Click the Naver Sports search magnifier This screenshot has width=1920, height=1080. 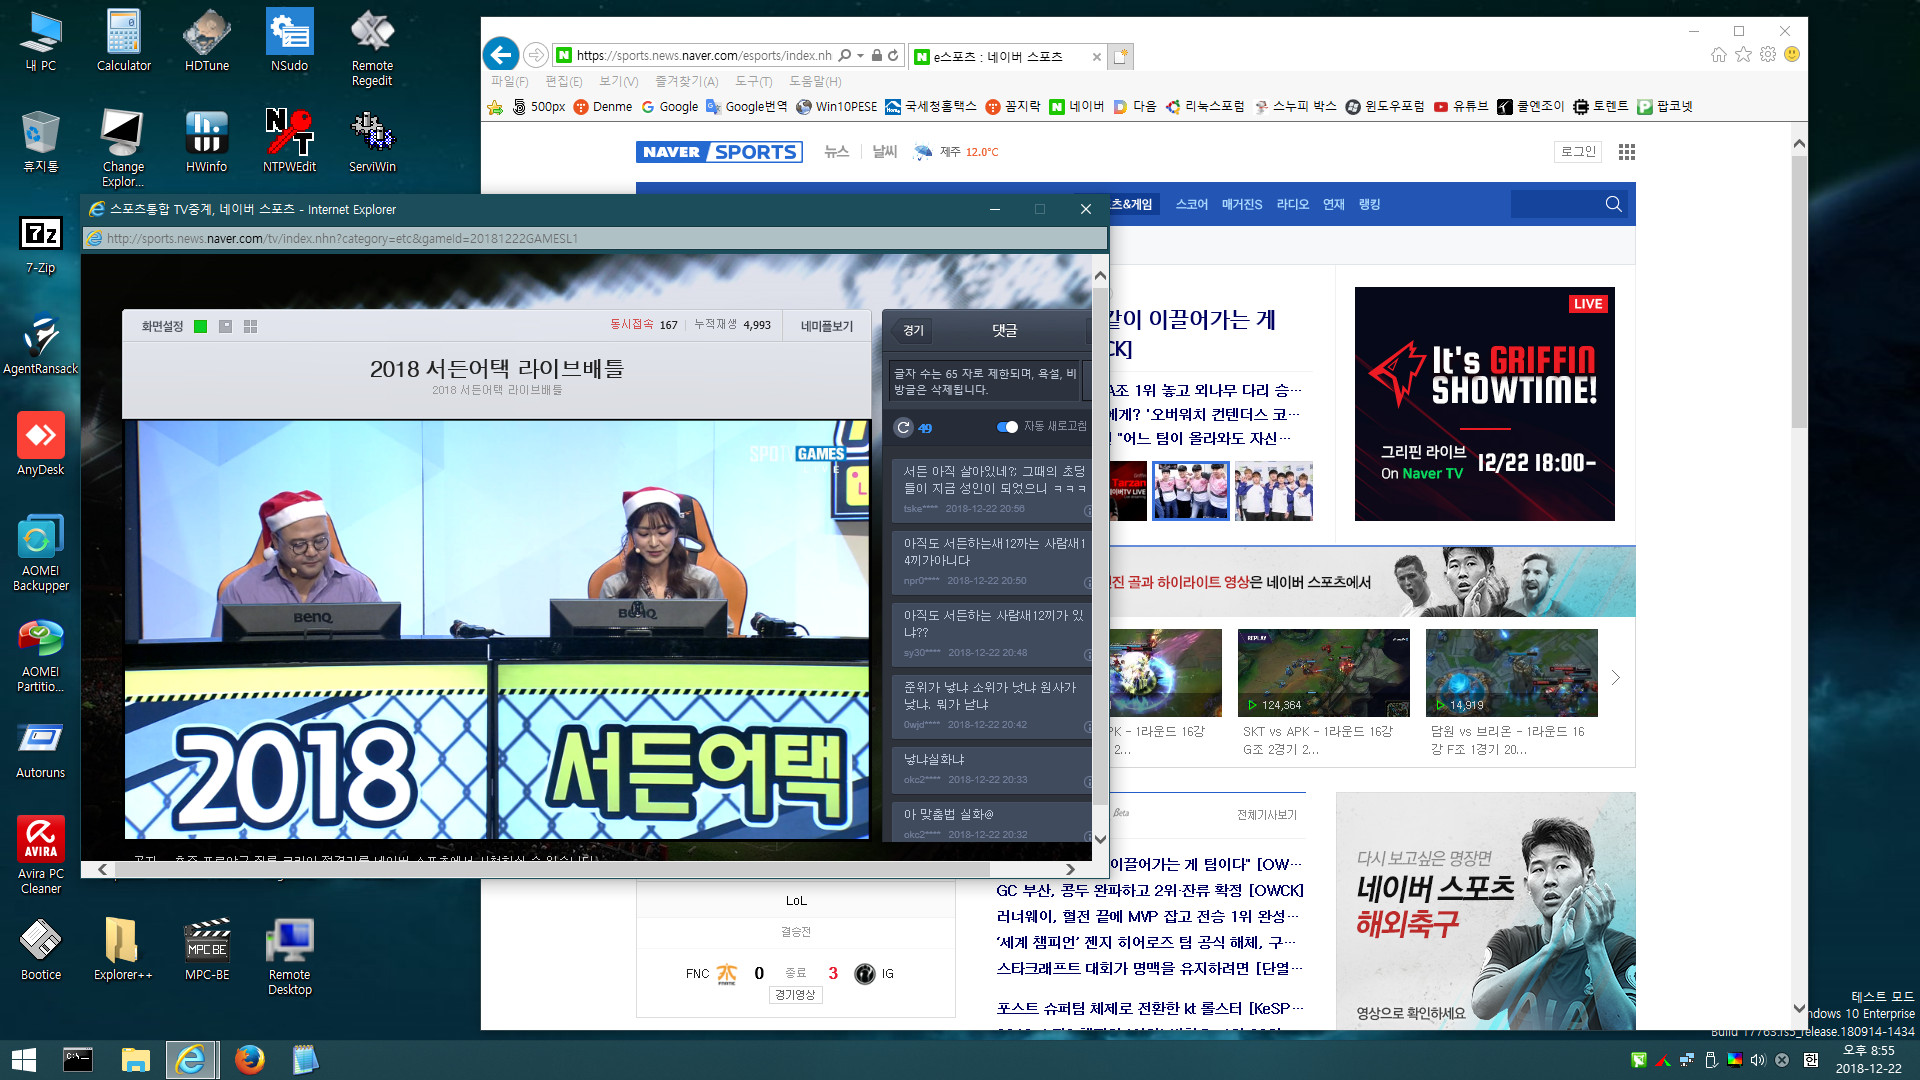(1613, 204)
